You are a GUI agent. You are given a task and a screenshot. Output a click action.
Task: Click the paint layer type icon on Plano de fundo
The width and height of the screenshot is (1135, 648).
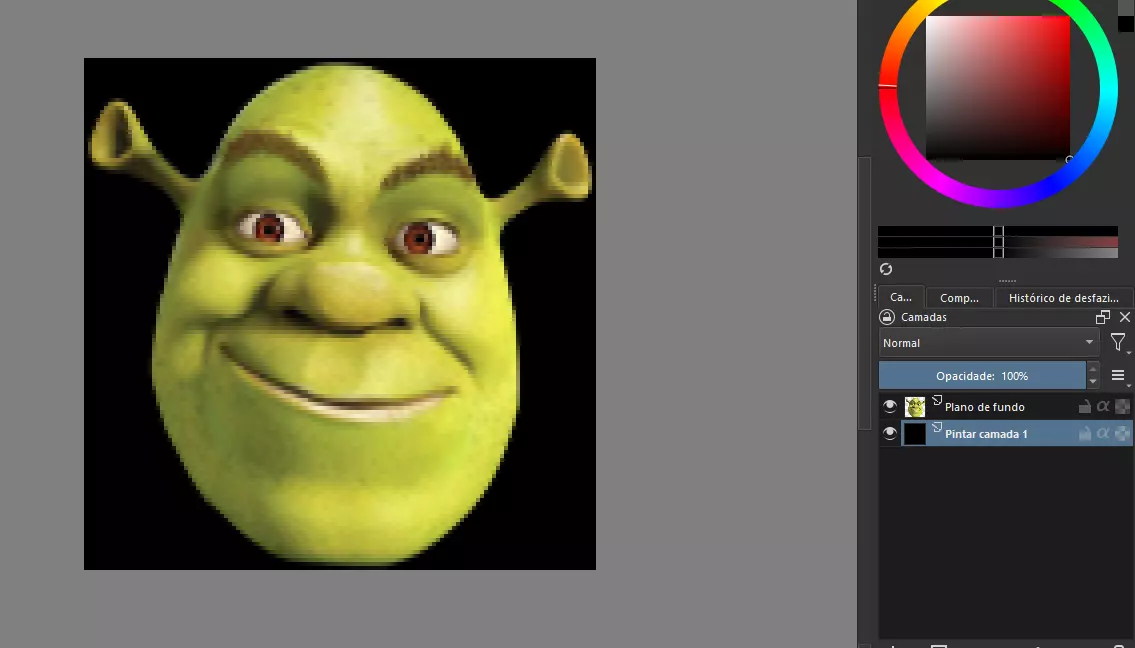coord(937,400)
